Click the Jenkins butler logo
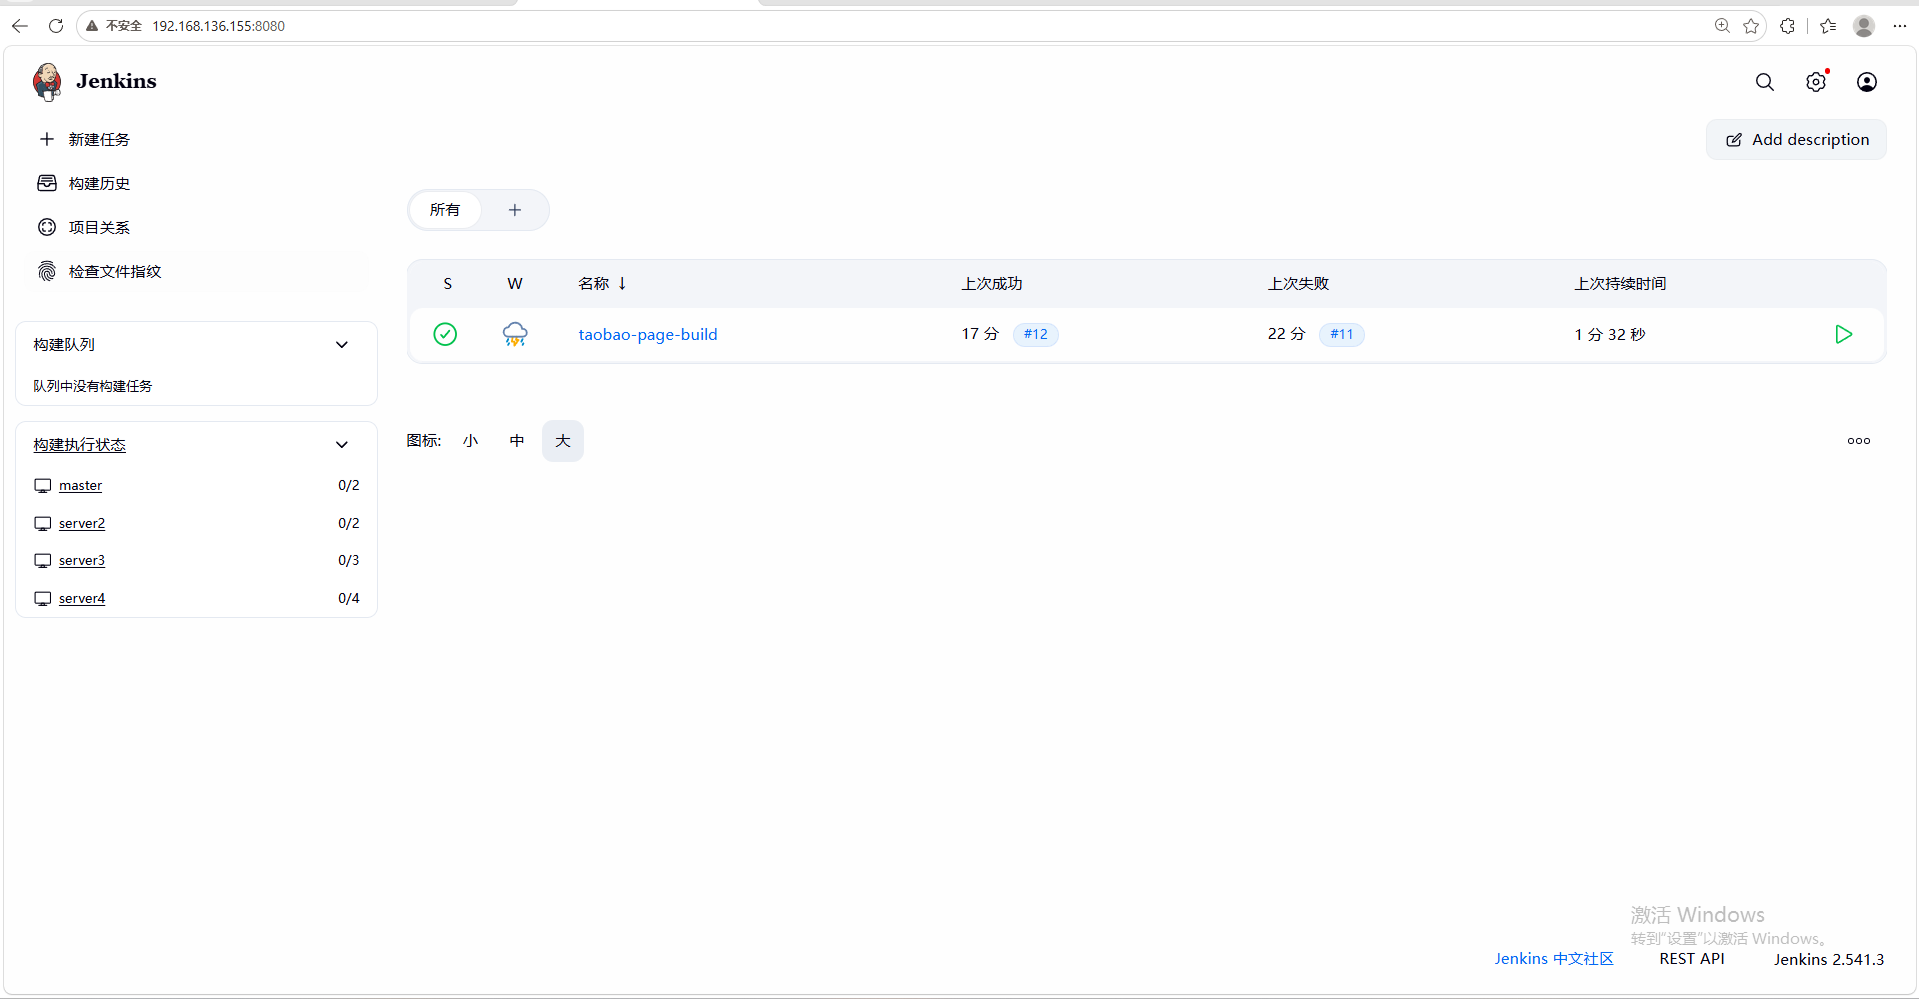The width and height of the screenshot is (1919, 999). 47,82
